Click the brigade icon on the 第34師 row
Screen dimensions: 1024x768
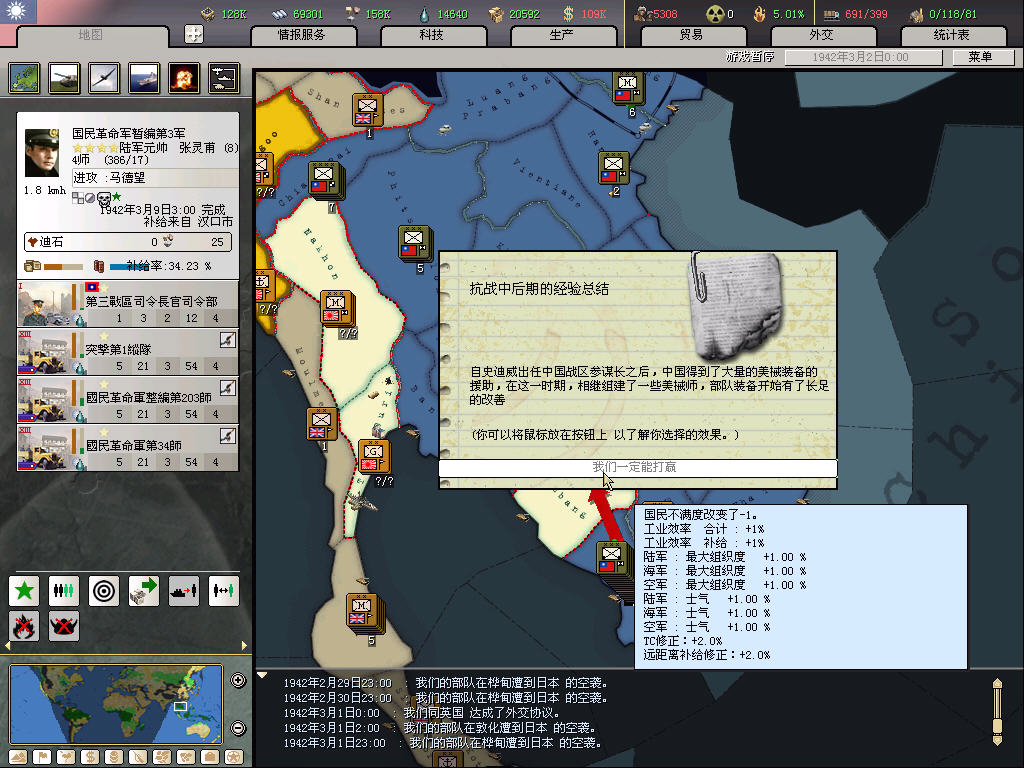(x=227, y=435)
